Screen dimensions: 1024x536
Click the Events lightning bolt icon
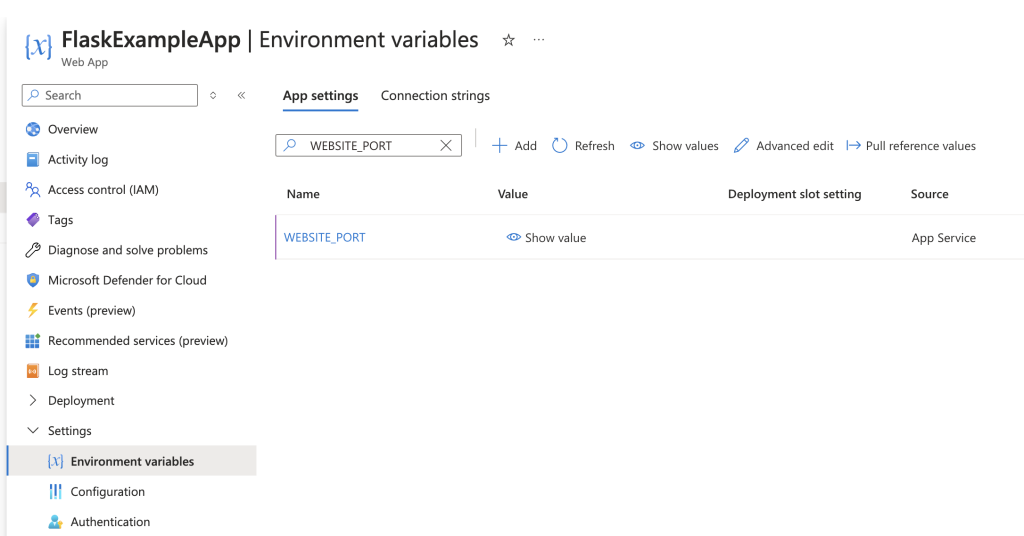[x=33, y=310]
